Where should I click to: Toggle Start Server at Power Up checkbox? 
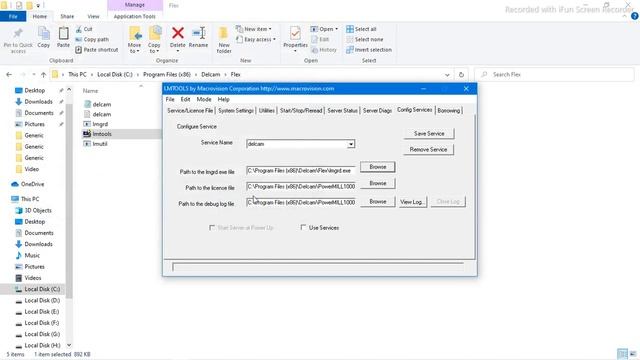[212, 227]
